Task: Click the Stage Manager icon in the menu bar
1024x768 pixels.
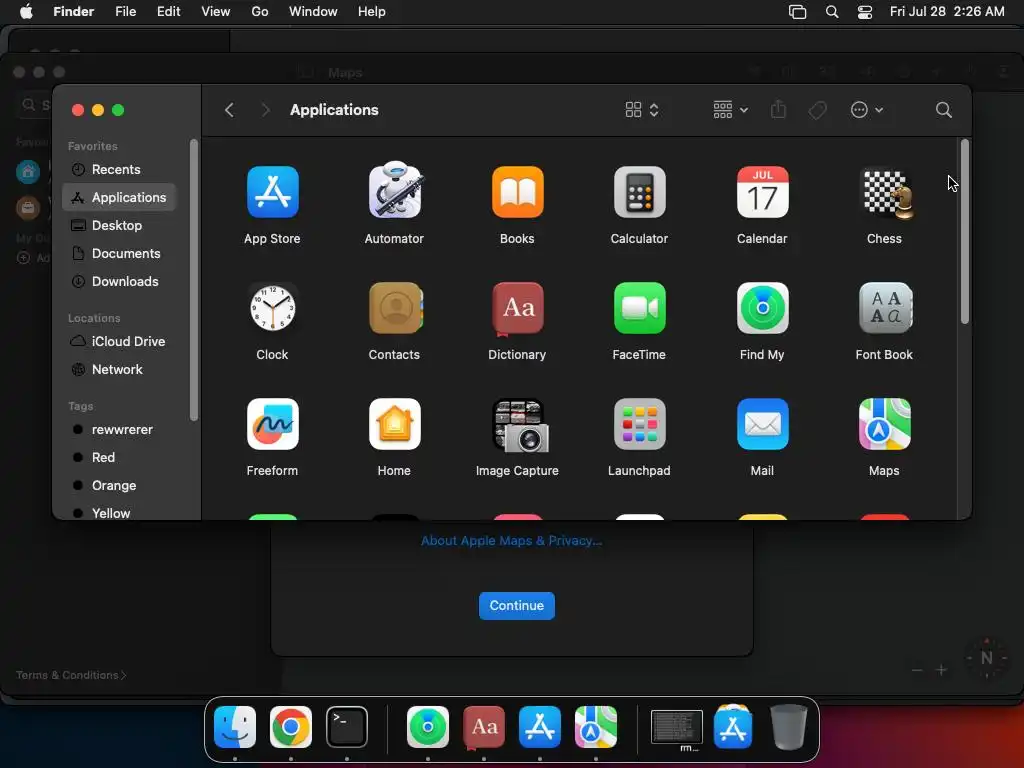Action: coord(797,12)
